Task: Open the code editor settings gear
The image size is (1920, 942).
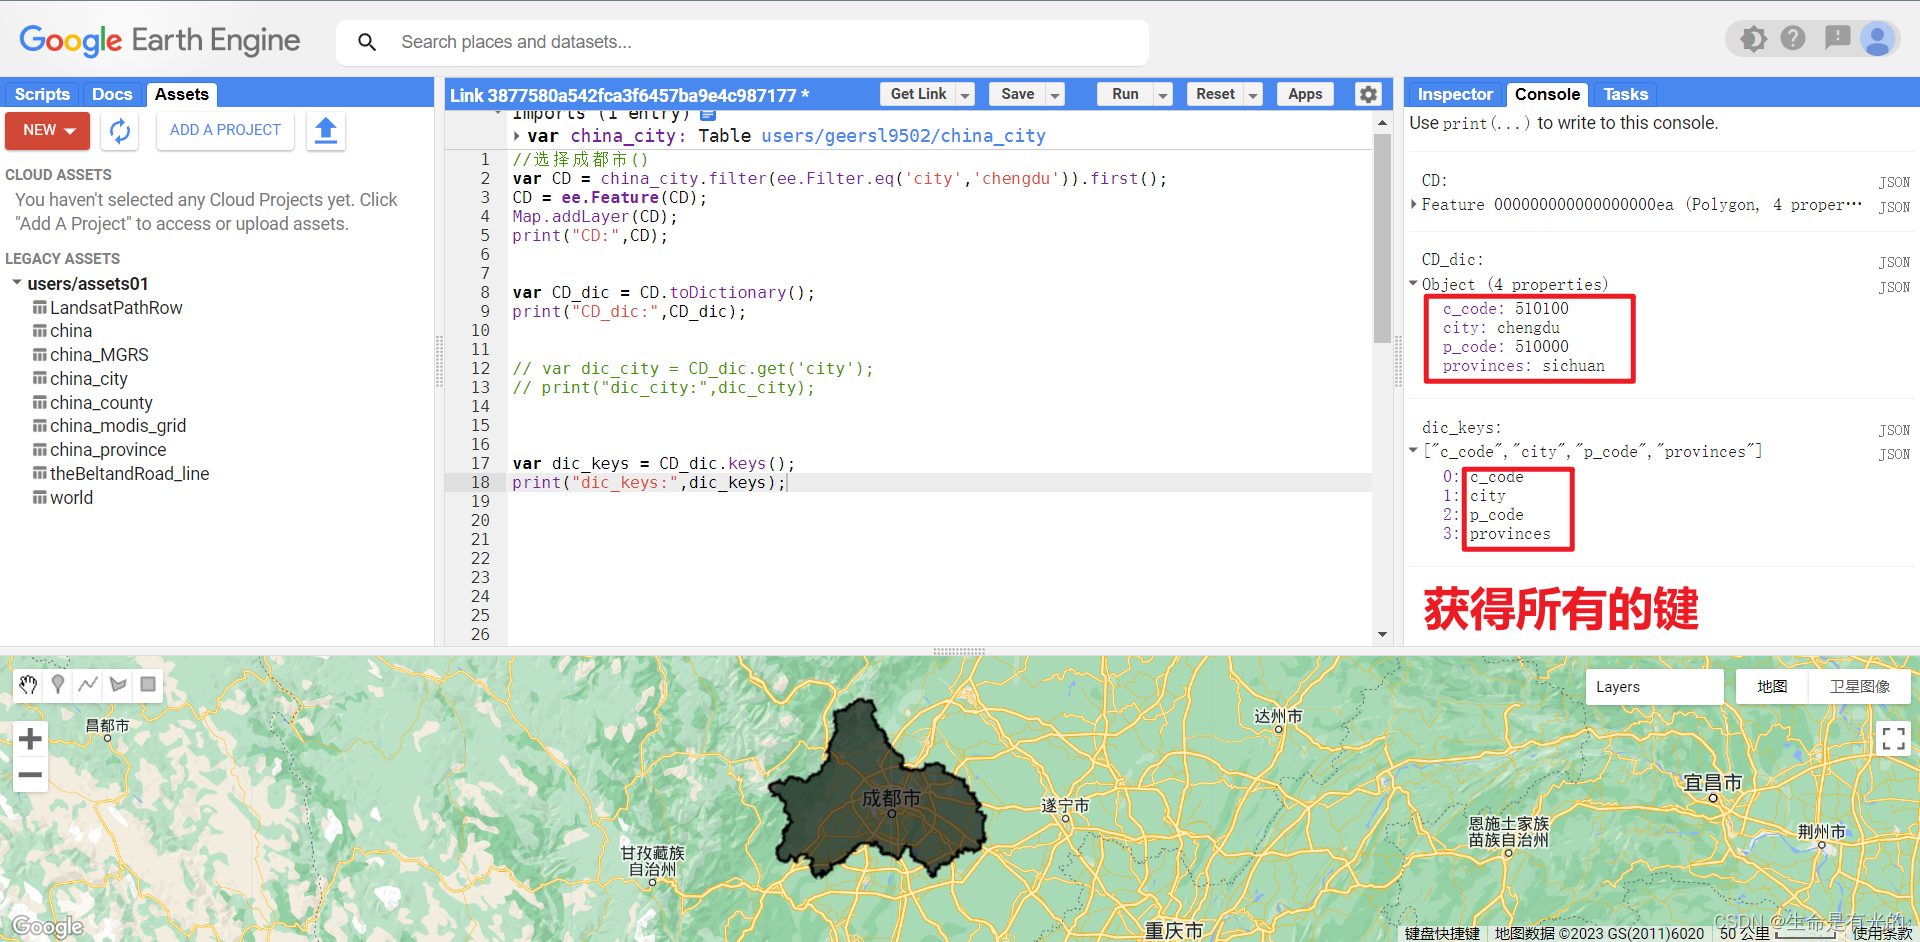Action: tap(1368, 94)
